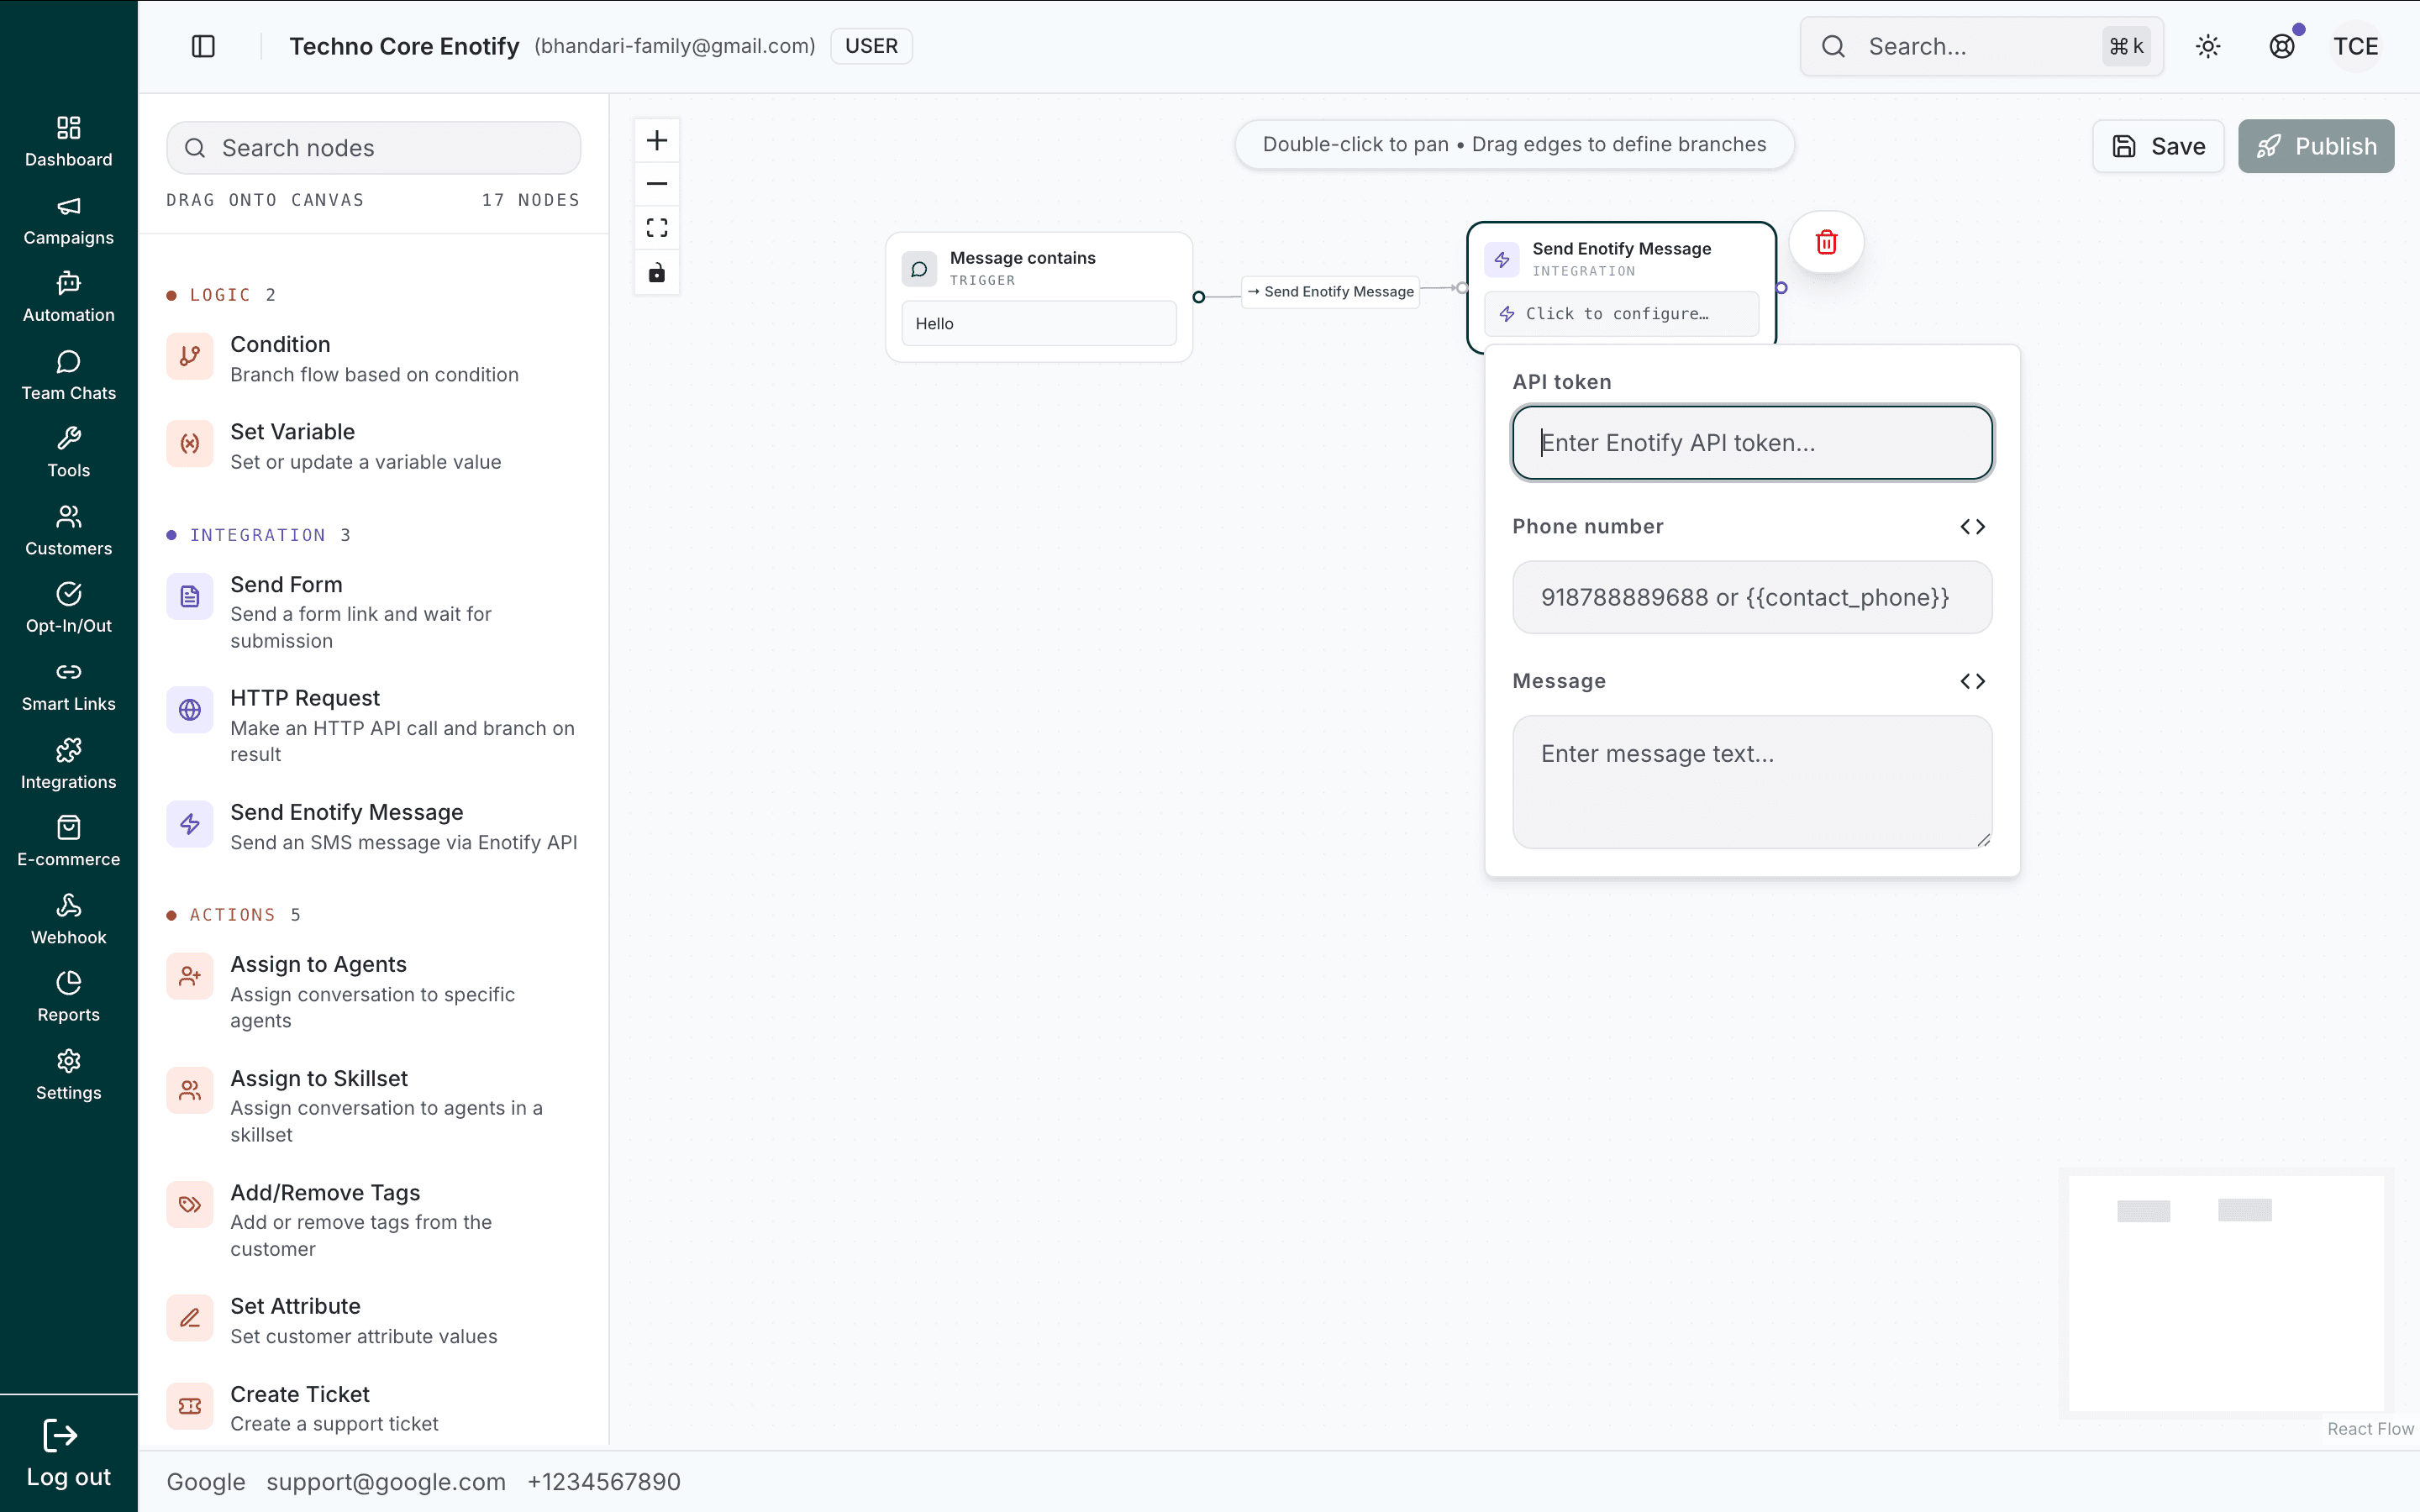Click the top Search field
Image resolution: width=2420 pixels, height=1512 pixels.
click(x=1981, y=46)
